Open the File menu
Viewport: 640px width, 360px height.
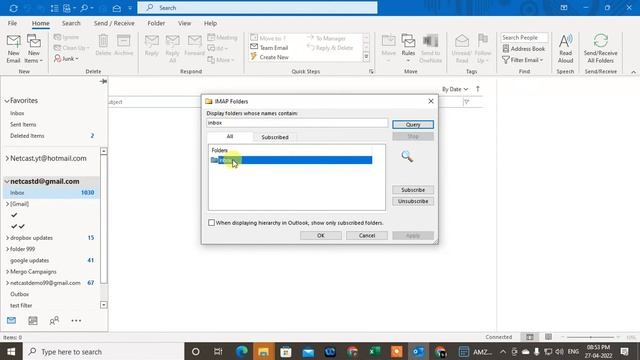(x=12, y=23)
